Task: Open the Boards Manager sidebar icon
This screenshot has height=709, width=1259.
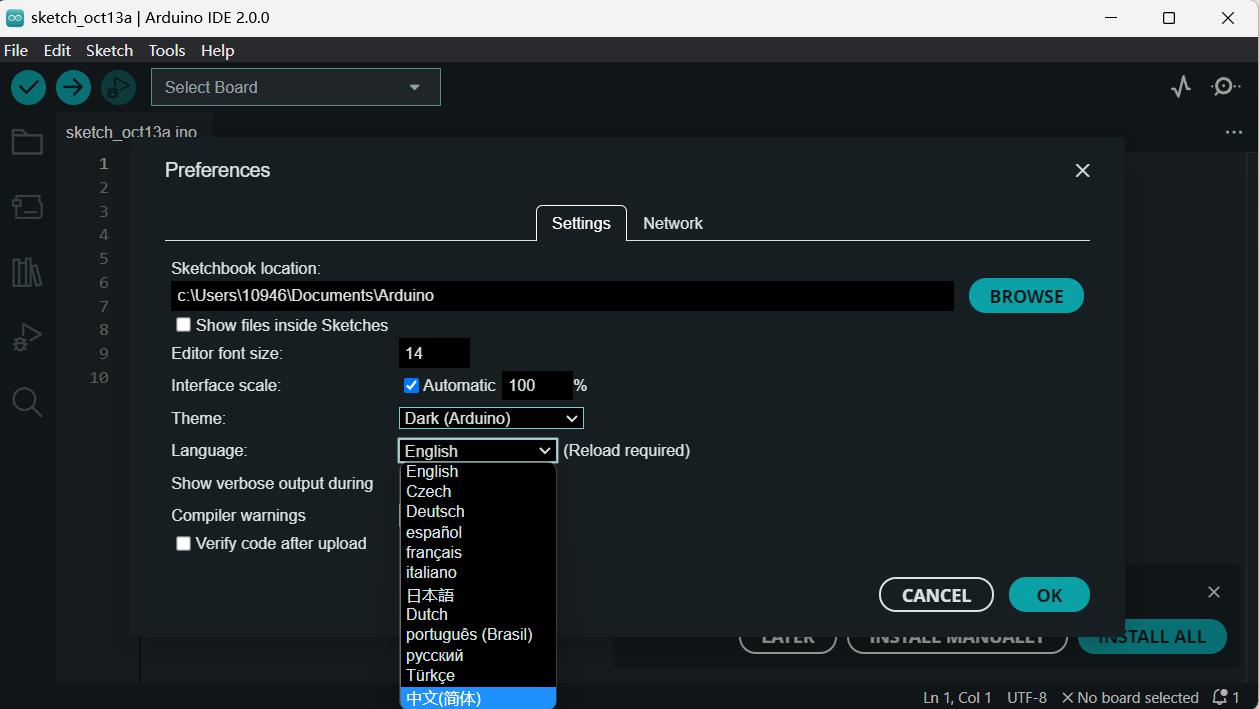Action: point(27,207)
